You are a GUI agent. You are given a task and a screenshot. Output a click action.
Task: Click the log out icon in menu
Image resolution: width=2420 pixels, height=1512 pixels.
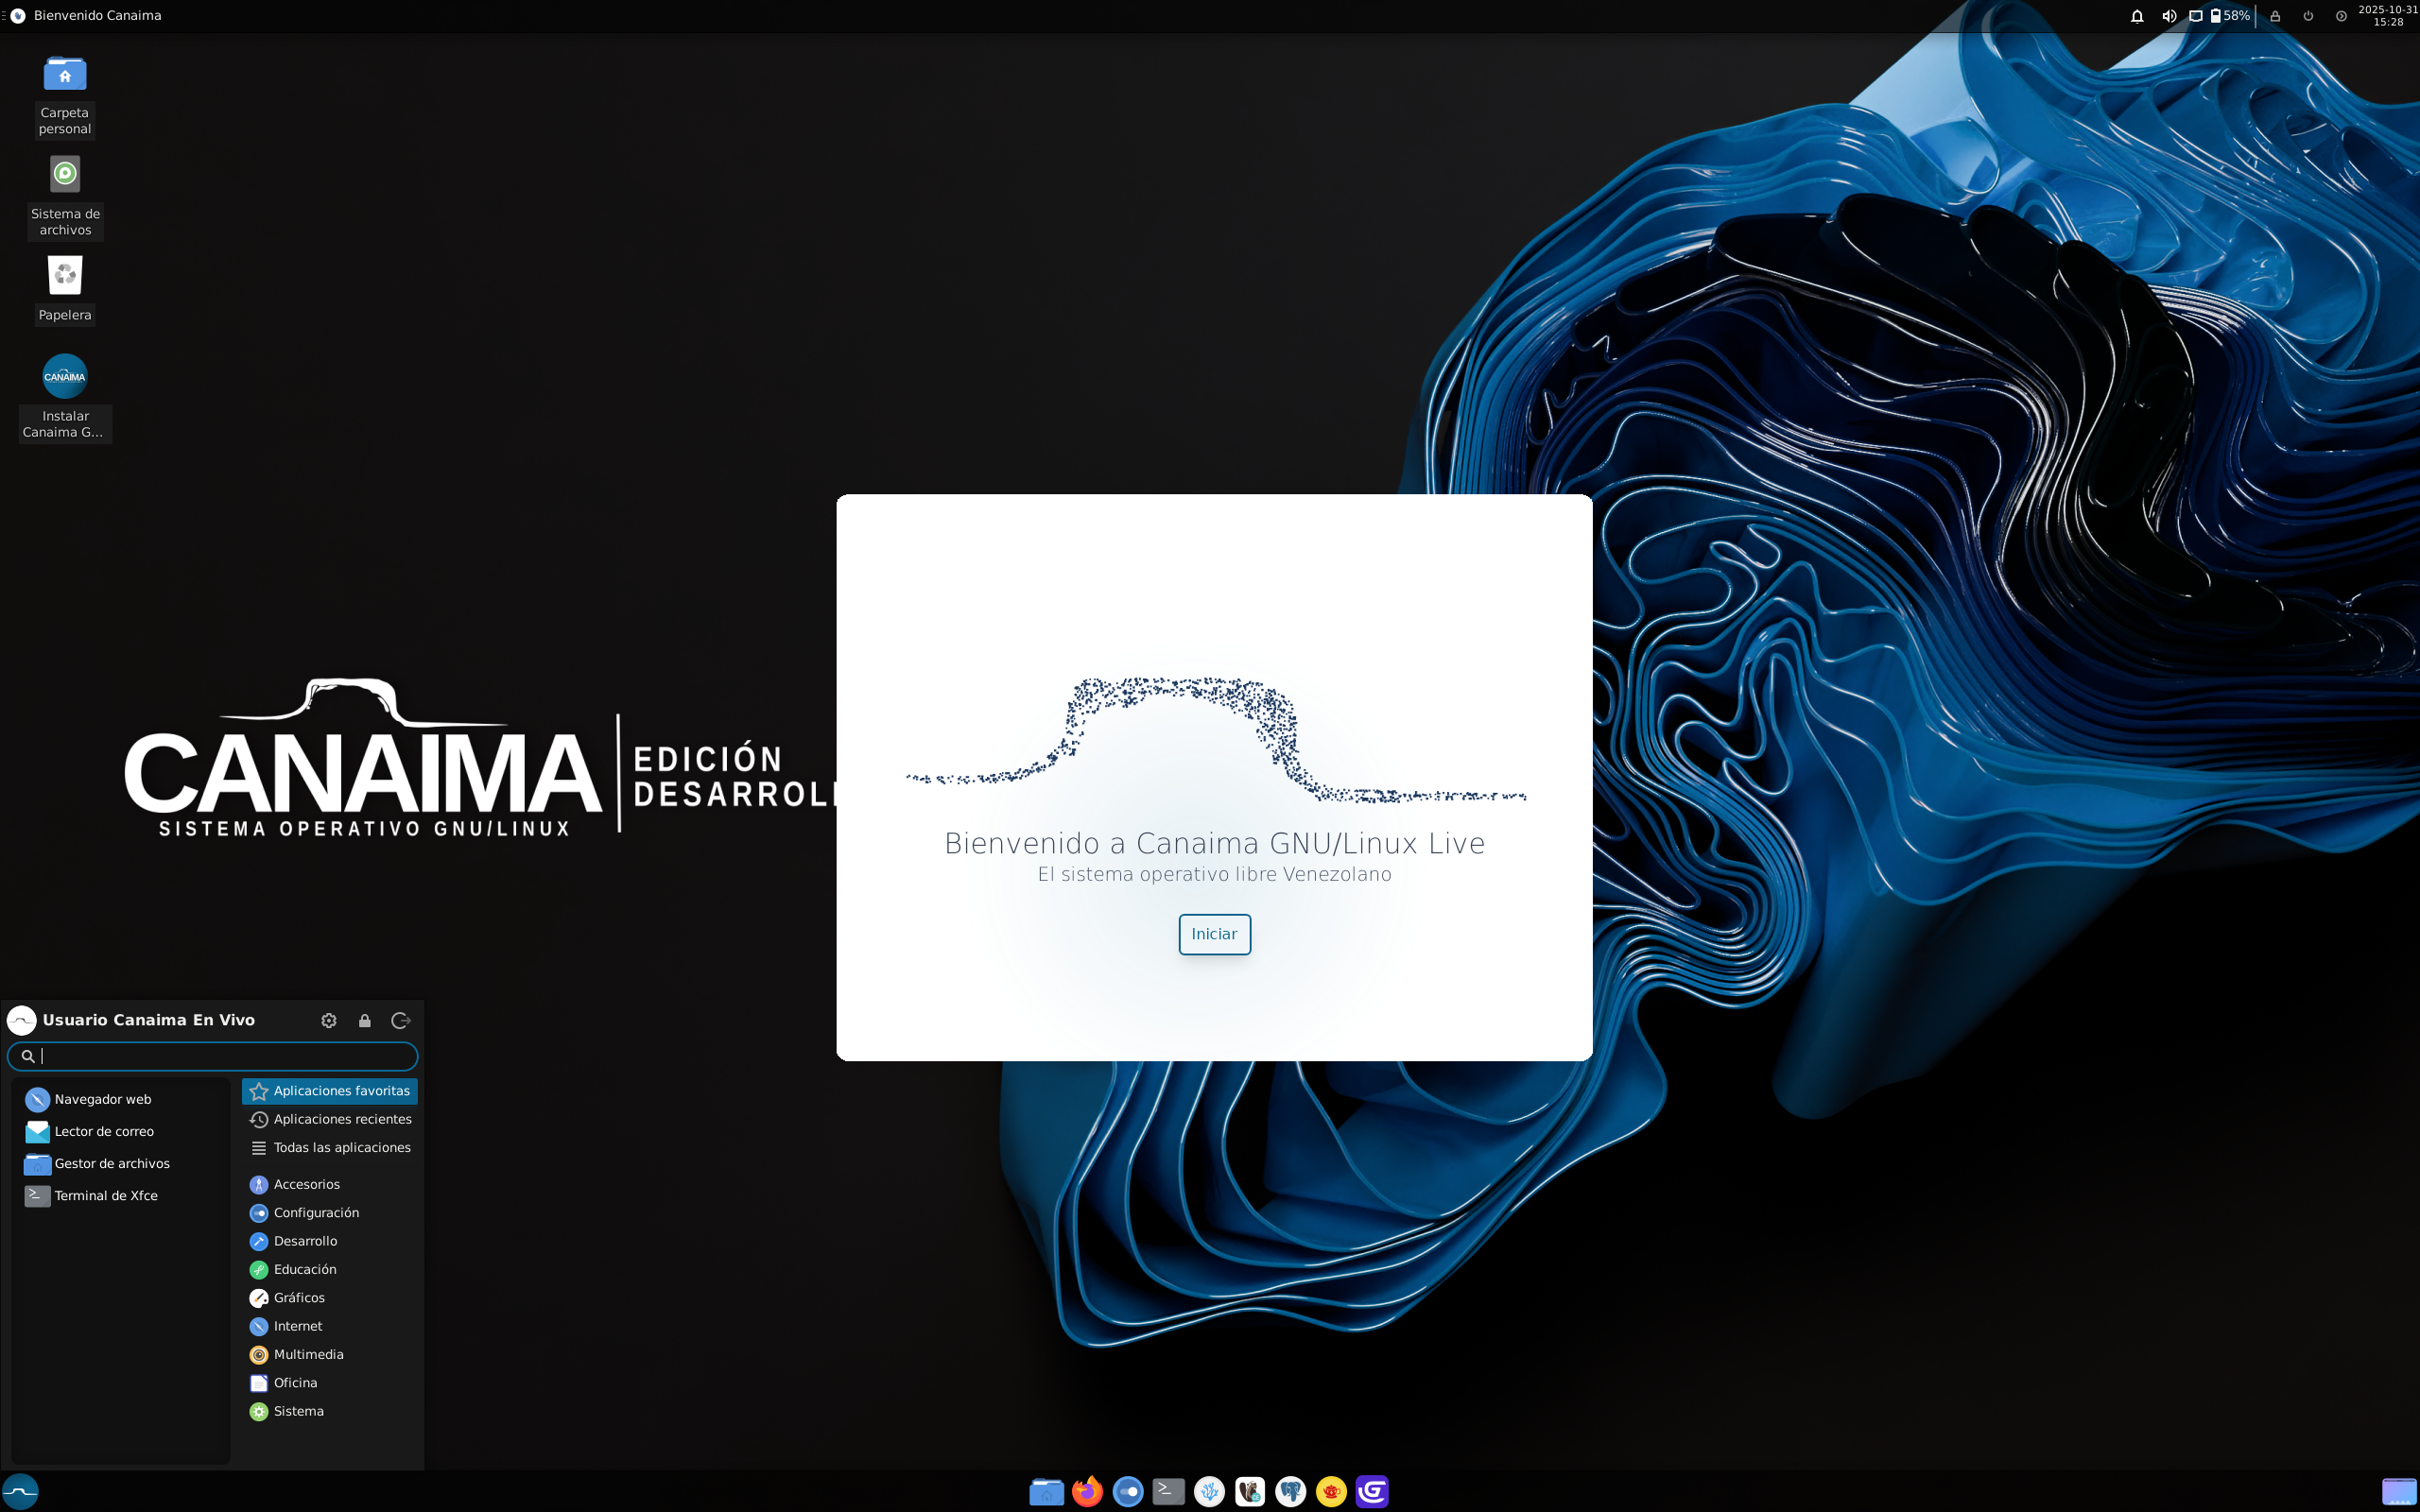[x=401, y=1020]
